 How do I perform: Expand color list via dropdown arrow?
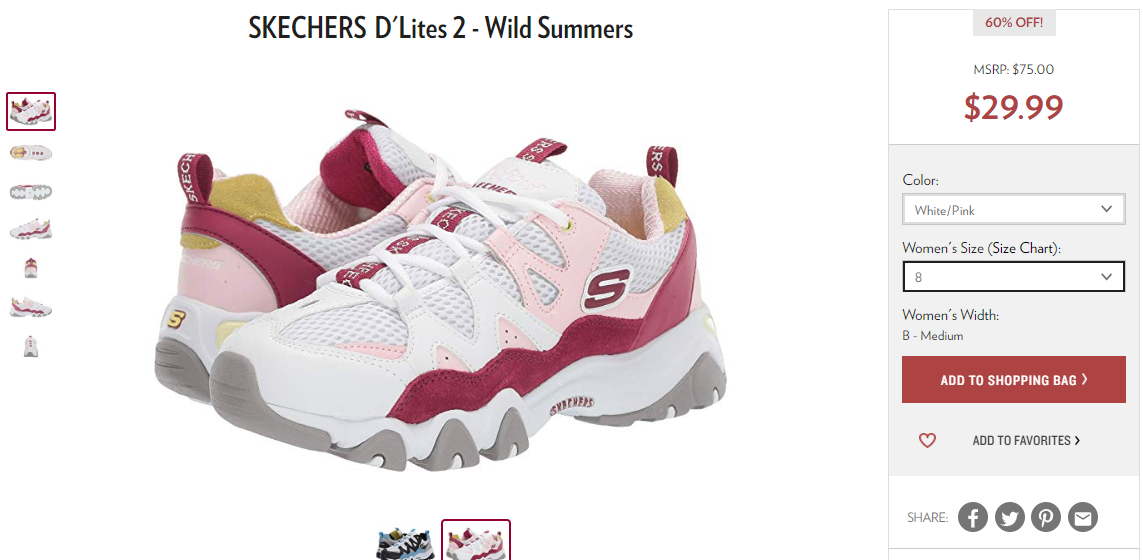[x=1107, y=209]
